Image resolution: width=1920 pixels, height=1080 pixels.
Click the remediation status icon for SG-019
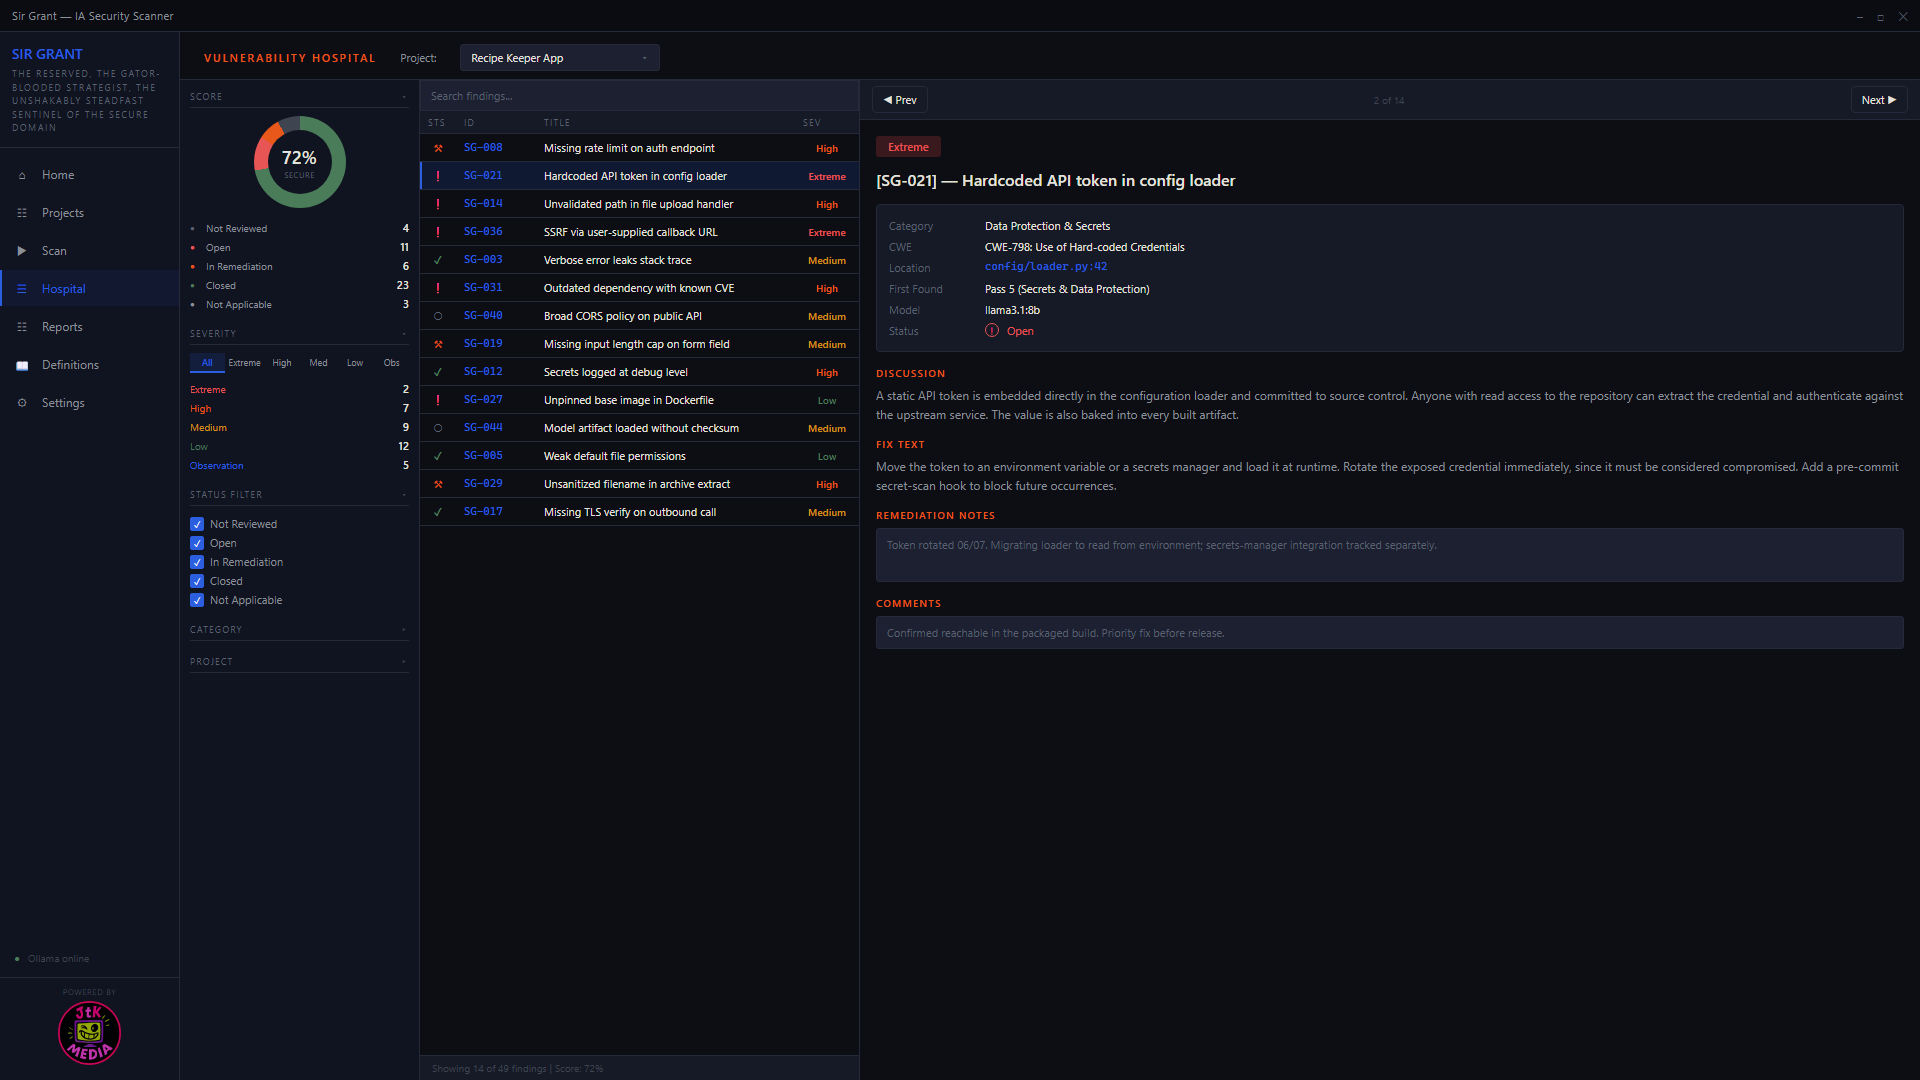438,344
